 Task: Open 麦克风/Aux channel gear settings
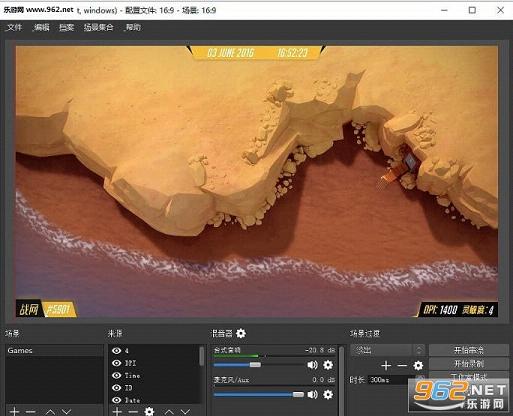pyautogui.click(x=328, y=395)
